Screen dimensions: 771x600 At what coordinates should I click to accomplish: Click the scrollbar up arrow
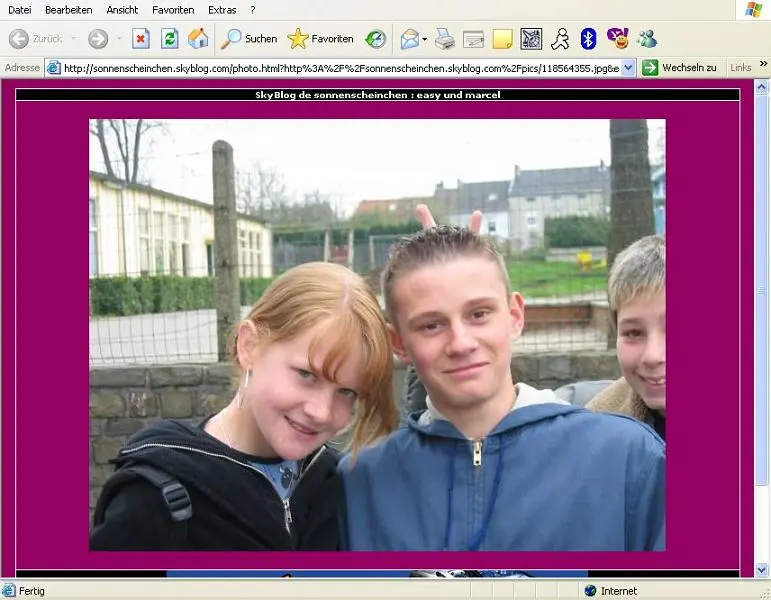tap(762, 88)
